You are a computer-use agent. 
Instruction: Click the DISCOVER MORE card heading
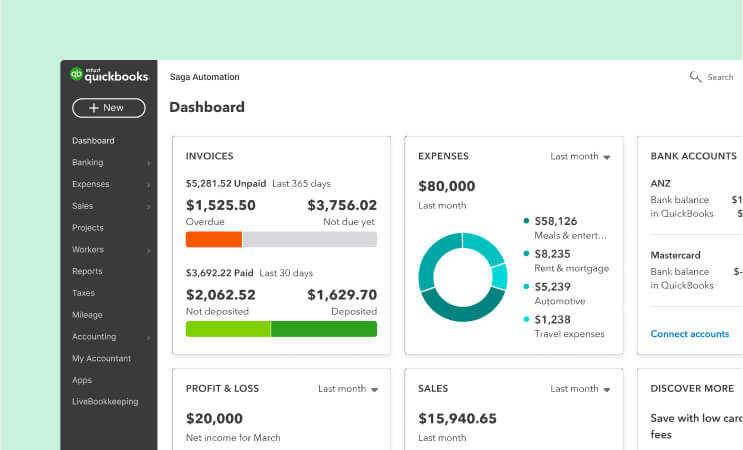(692, 388)
